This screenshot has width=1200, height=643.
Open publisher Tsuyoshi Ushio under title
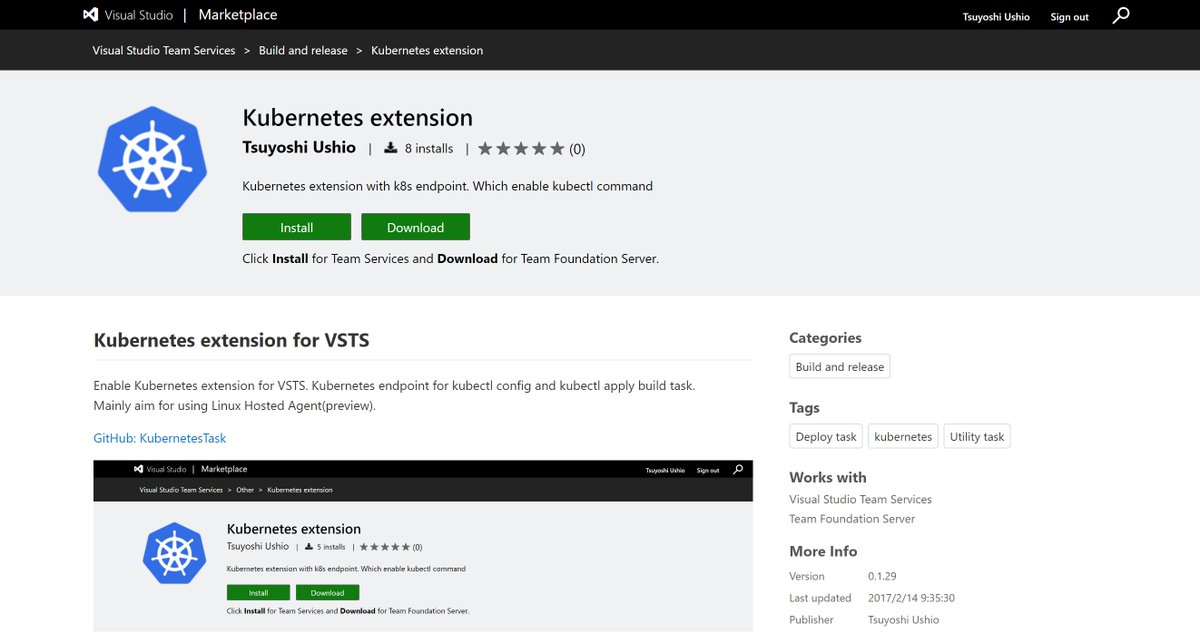point(299,147)
